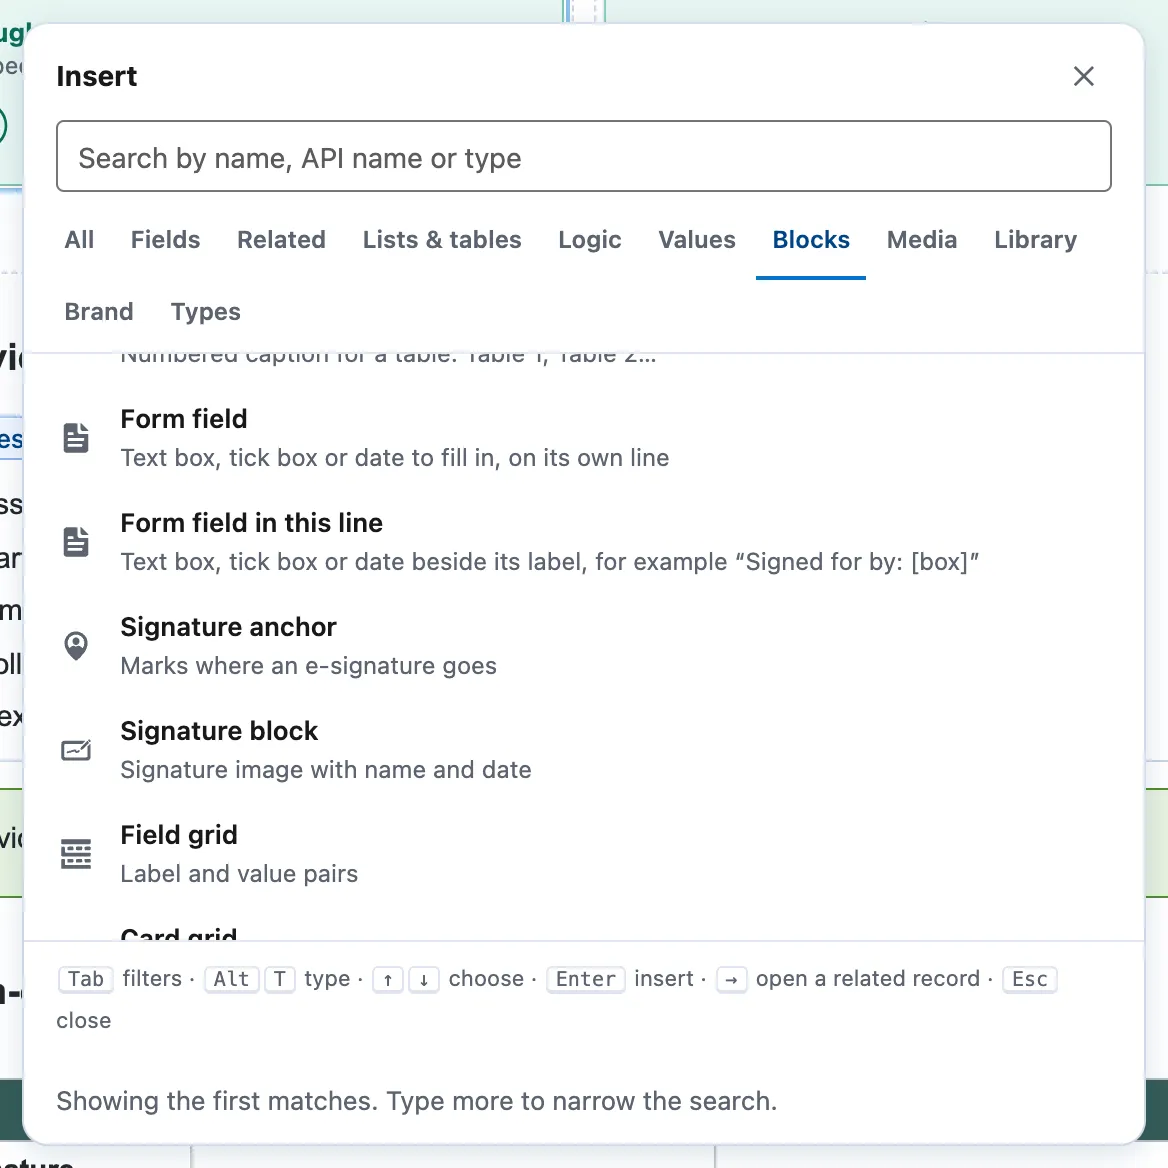Click the 'Showing the first matches' message

[416, 1101]
